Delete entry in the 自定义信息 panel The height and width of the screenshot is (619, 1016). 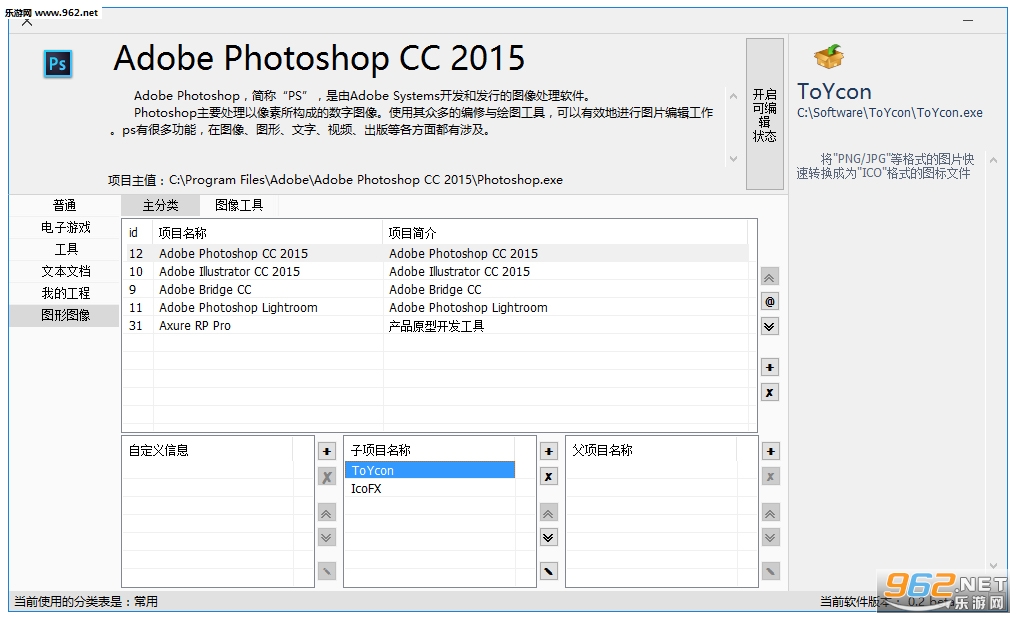pyautogui.click(x=327, y=477)
